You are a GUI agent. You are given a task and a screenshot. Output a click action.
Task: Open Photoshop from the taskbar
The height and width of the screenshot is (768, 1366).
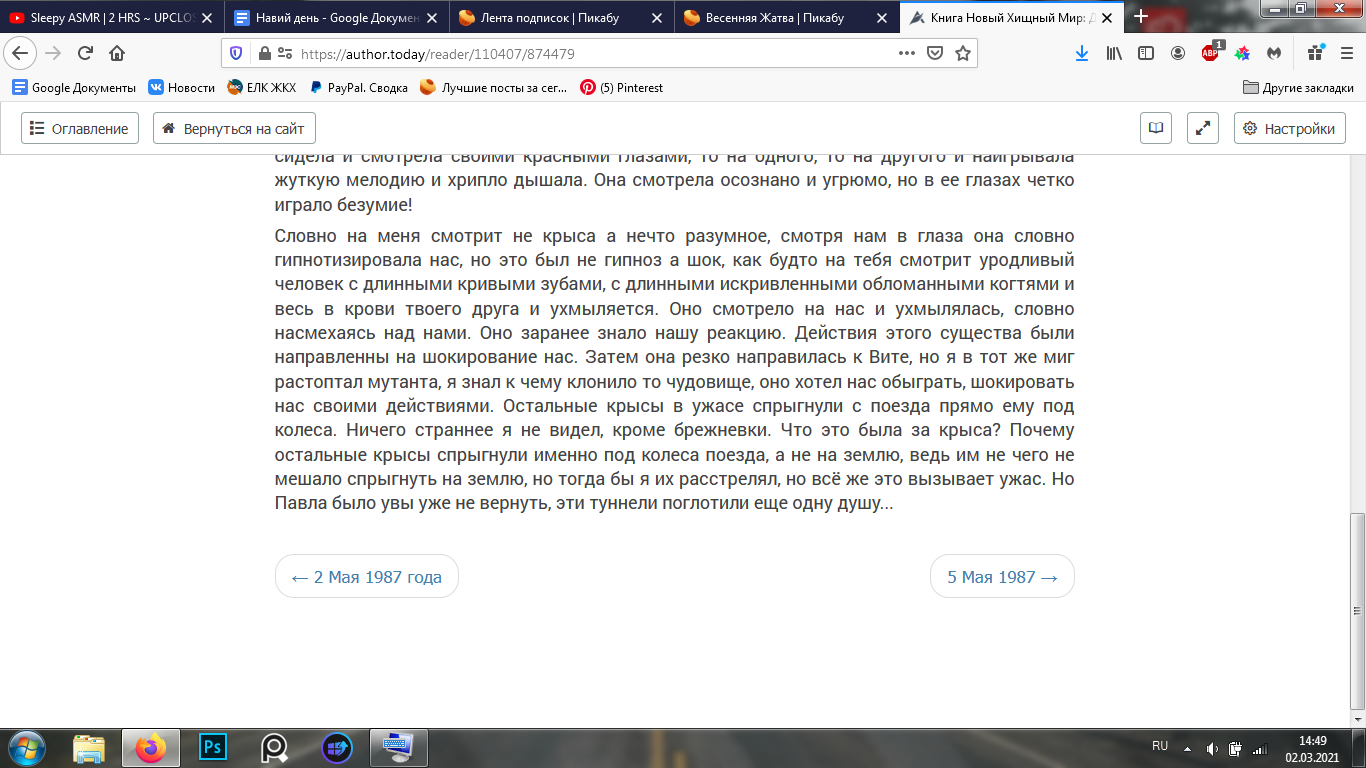click(x=213, y=747)
